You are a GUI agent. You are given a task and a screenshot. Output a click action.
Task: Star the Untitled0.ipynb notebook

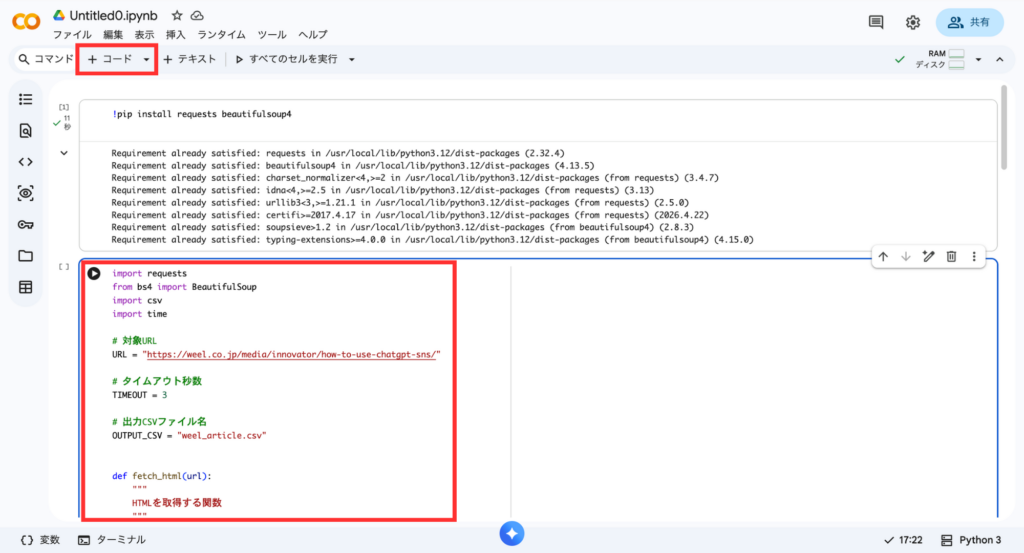tap(177, 15)
